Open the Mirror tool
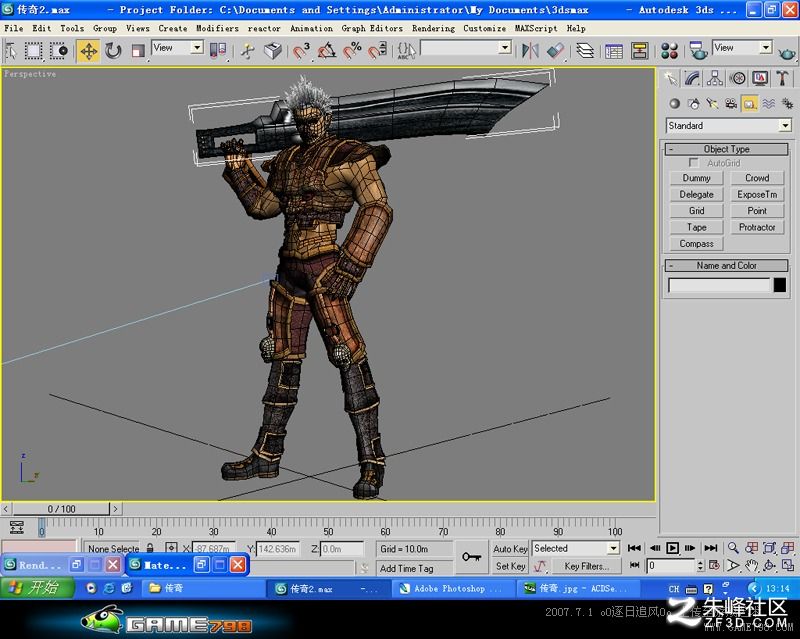The image size is (800, 639). pyautogui.click(x=530, y=51)
